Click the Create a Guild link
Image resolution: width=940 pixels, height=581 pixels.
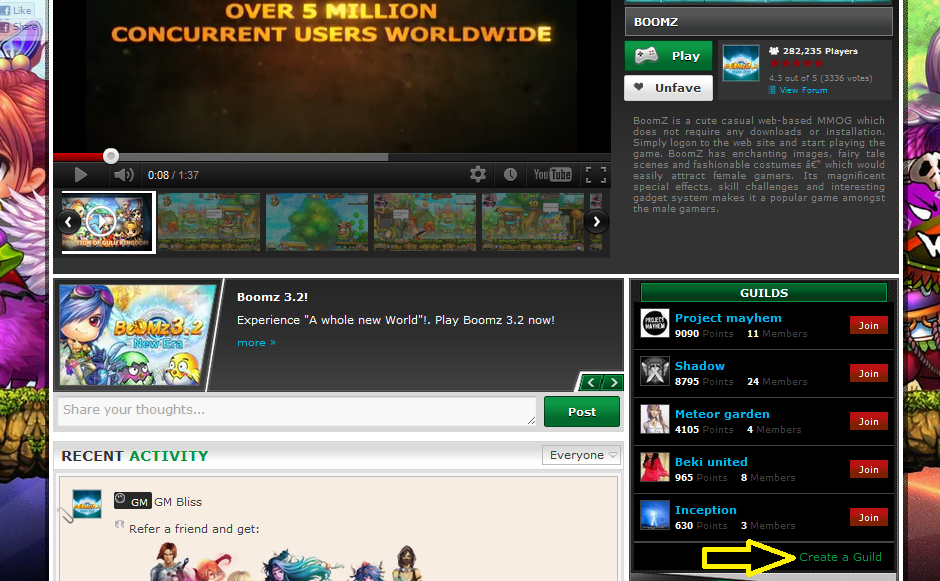point(840,557)
